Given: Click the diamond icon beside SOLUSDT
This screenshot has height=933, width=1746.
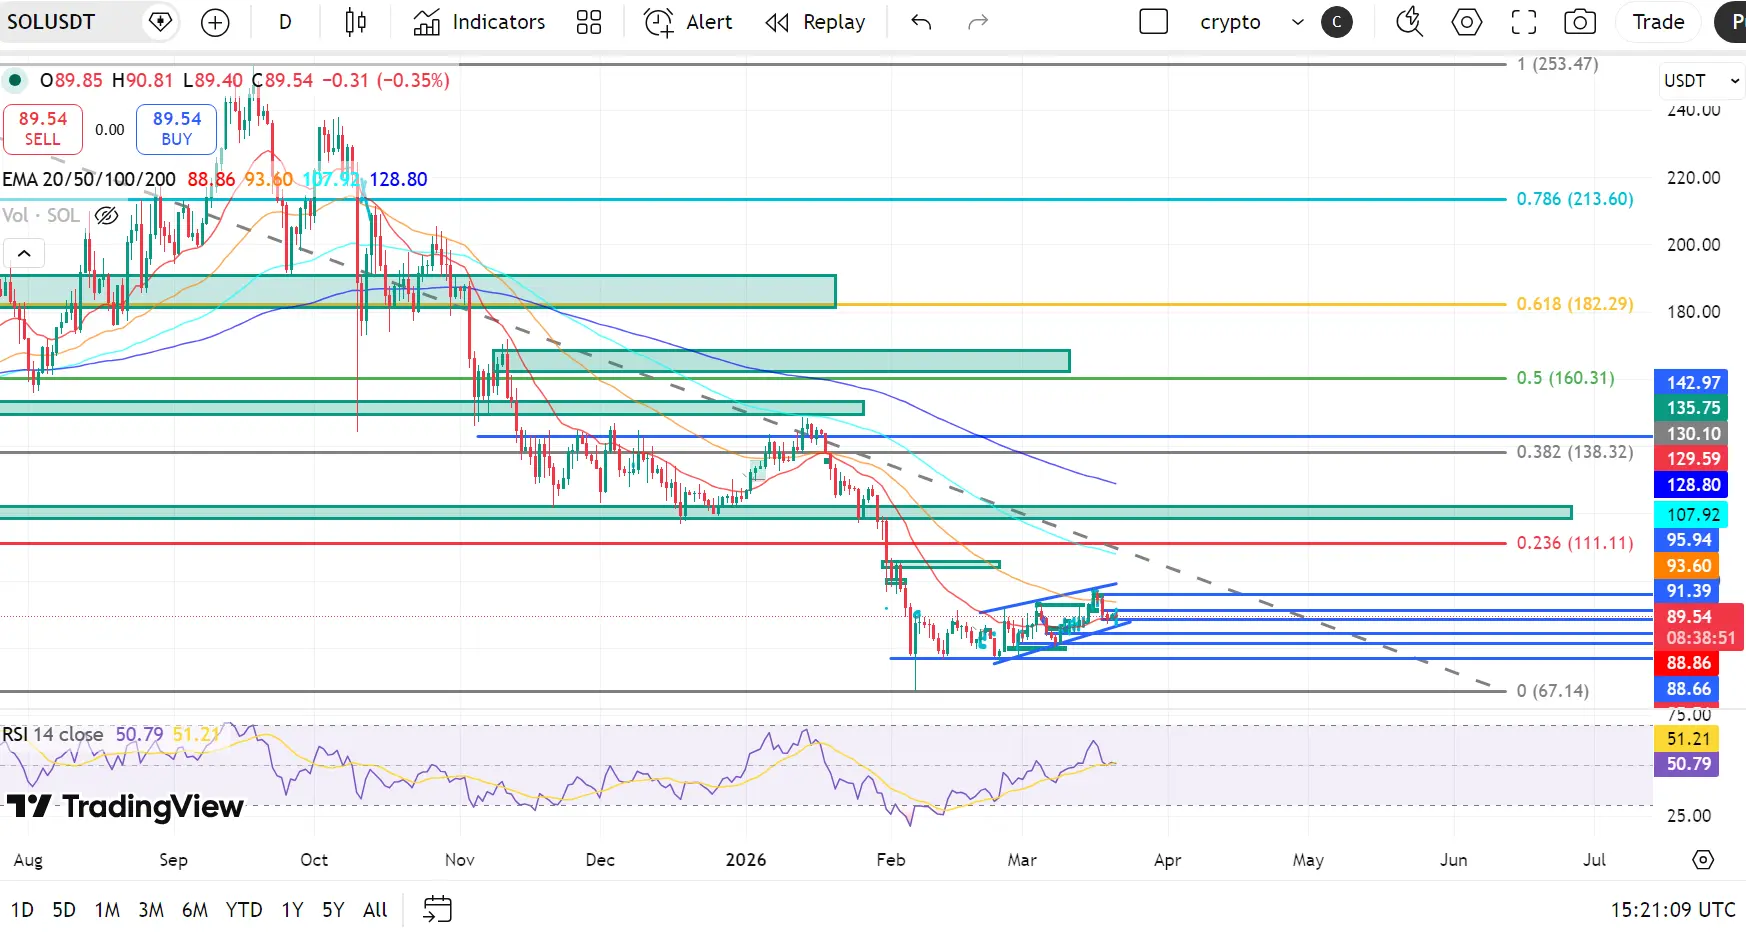Looking at the screenshot, I should 160,22.
